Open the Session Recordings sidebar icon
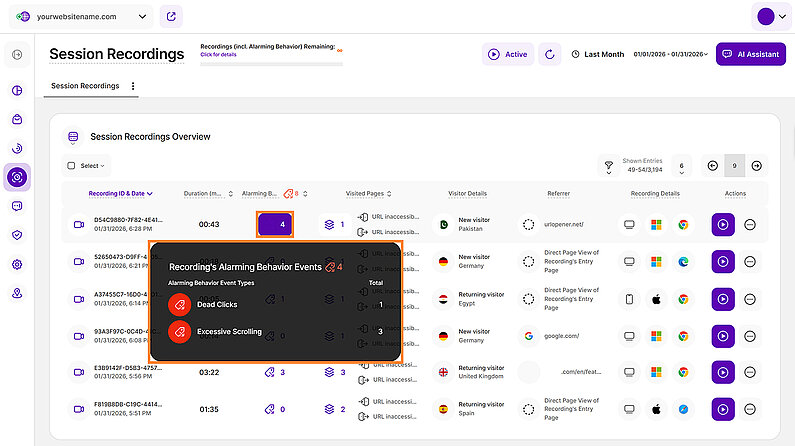Viewport: 795px width, 446px height. (17, 177)
